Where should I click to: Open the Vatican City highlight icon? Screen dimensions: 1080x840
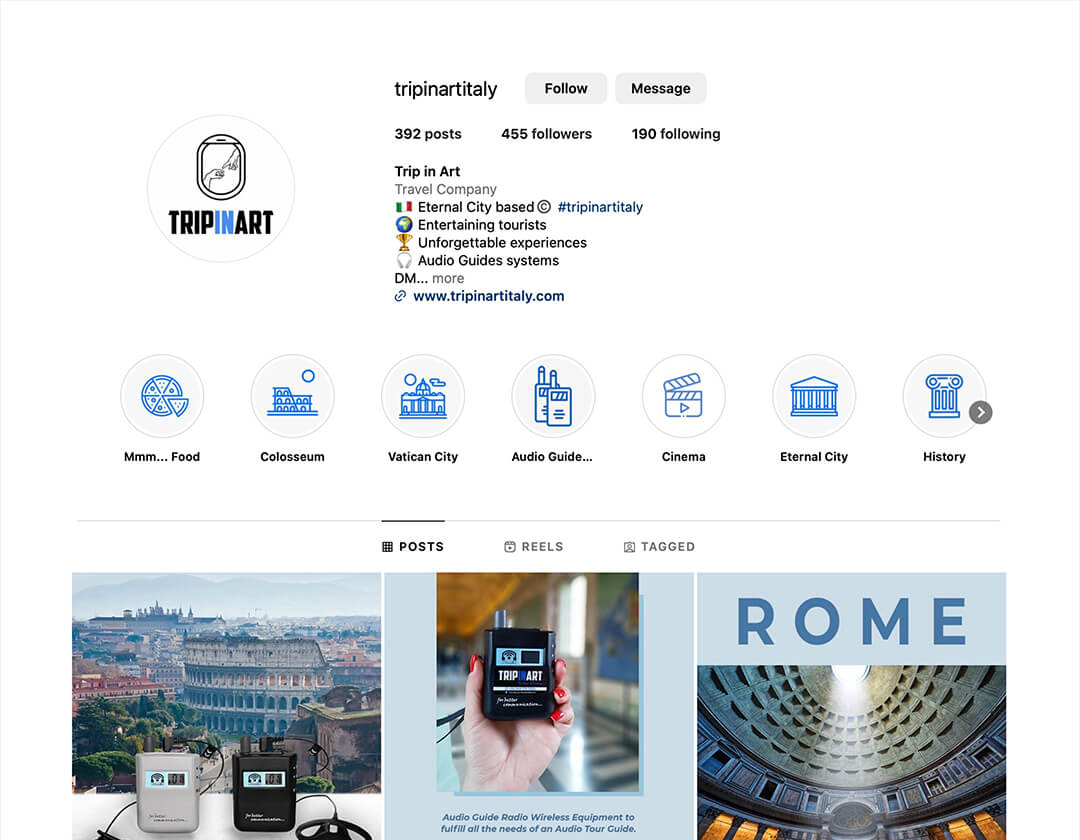(423, 396)
